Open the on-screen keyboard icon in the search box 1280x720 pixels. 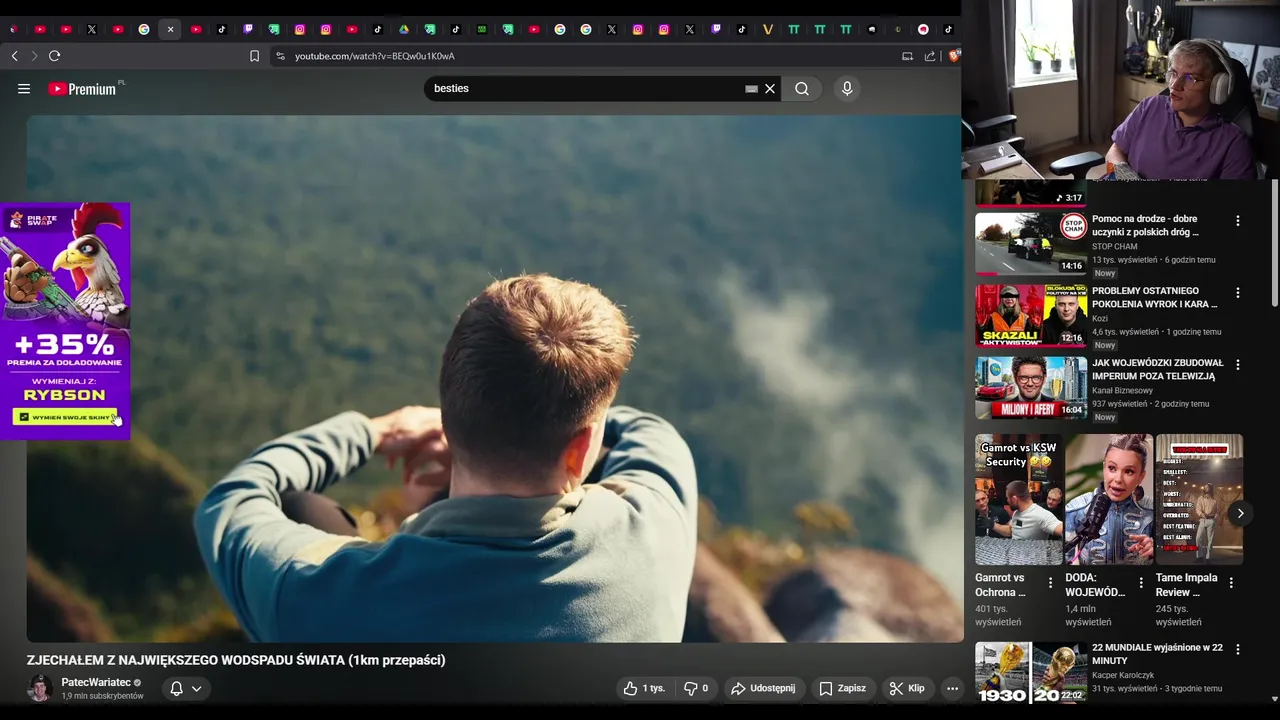pyautogui.click(x=751, y=89)
